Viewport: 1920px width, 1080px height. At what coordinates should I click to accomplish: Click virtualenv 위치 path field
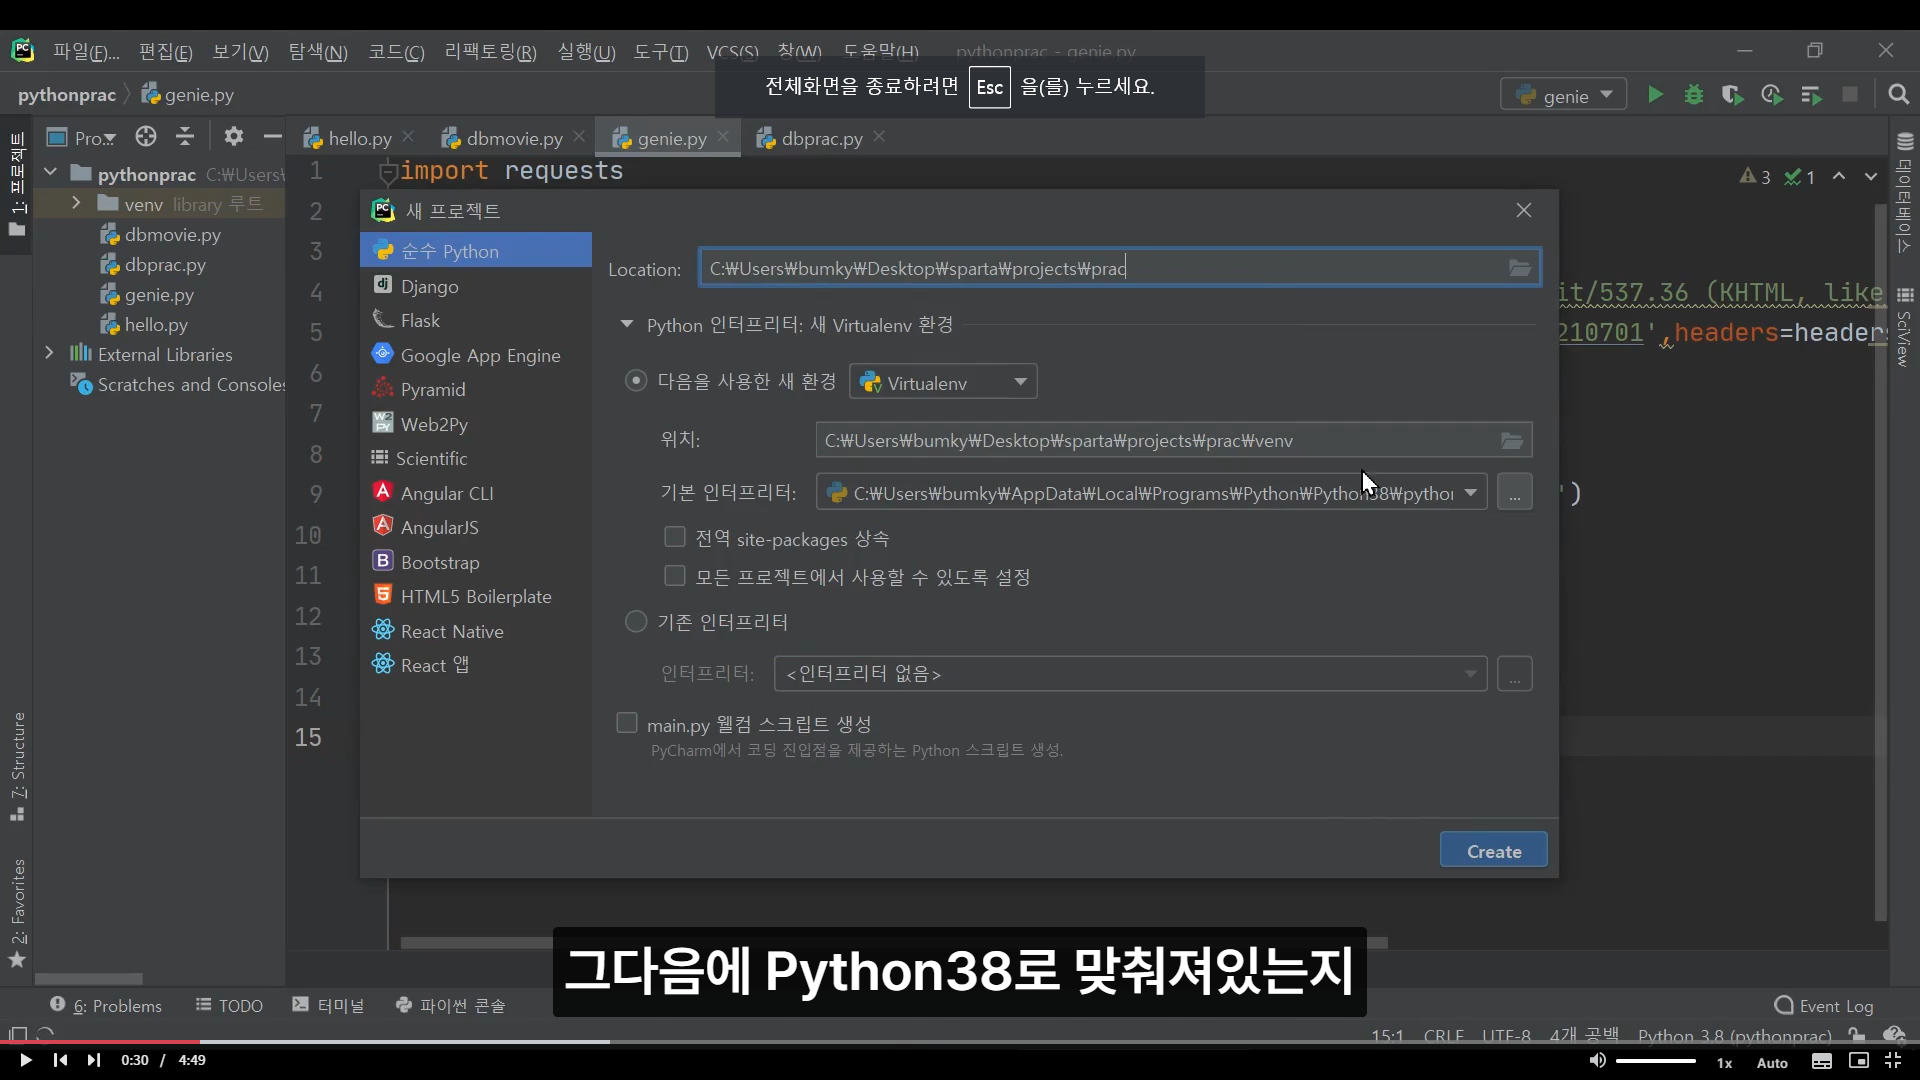click(1173, 440)
